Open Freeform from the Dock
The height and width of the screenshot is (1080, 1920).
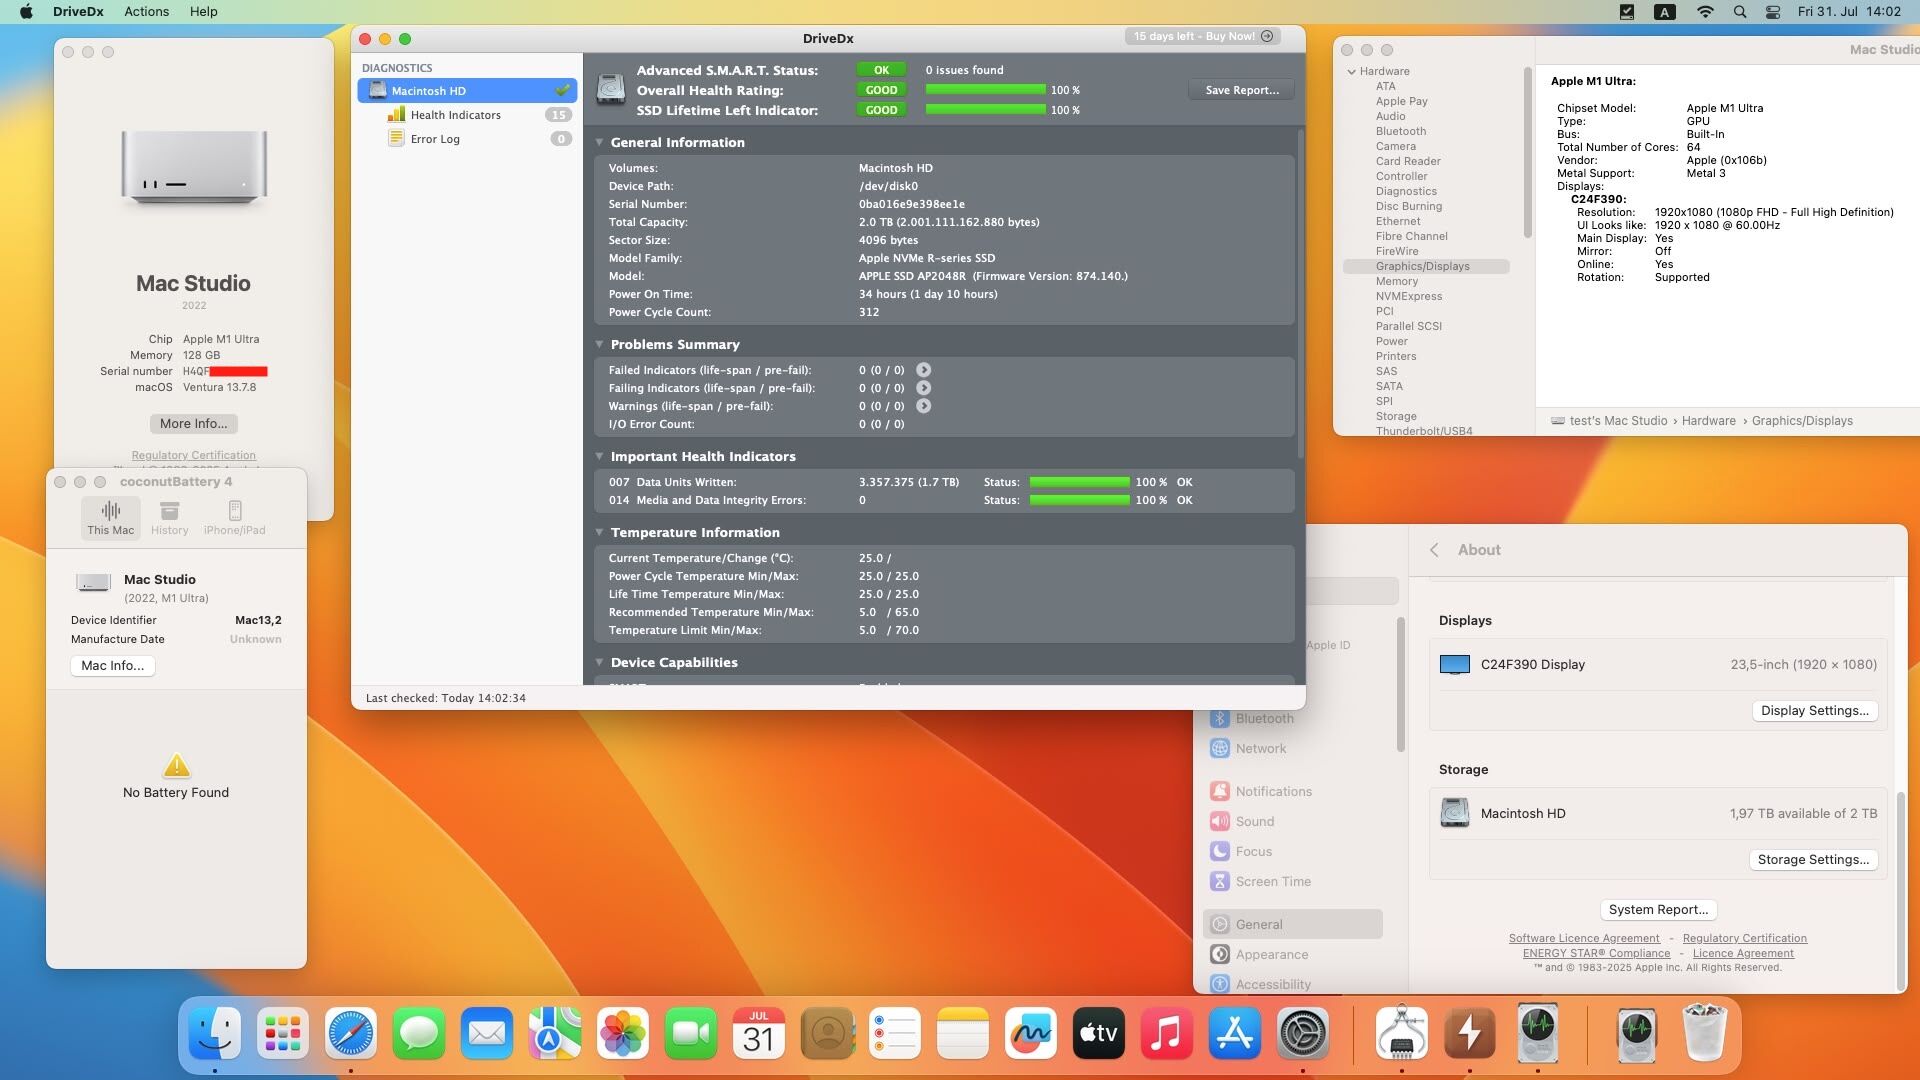point(1031,1033)
